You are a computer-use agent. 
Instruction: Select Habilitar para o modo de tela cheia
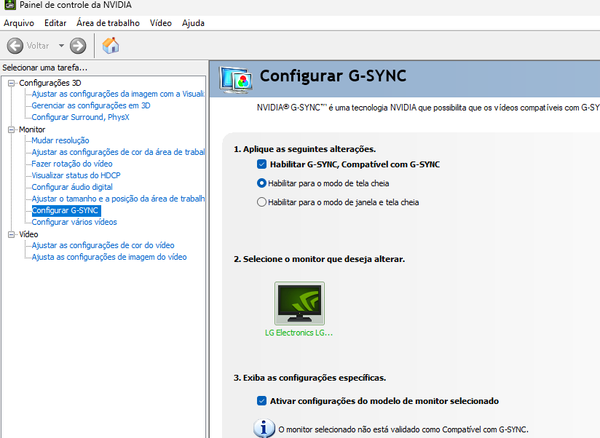coord(262,183)
